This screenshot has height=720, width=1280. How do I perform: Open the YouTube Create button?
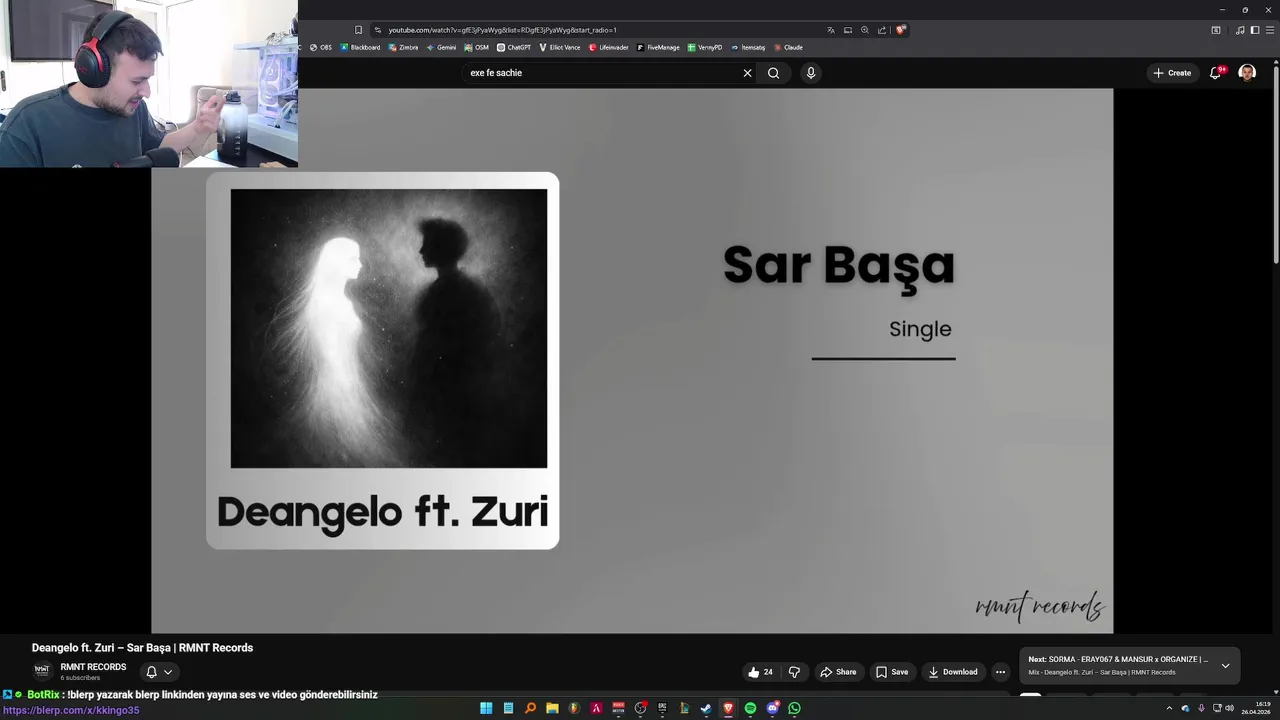click(1172, 73)
